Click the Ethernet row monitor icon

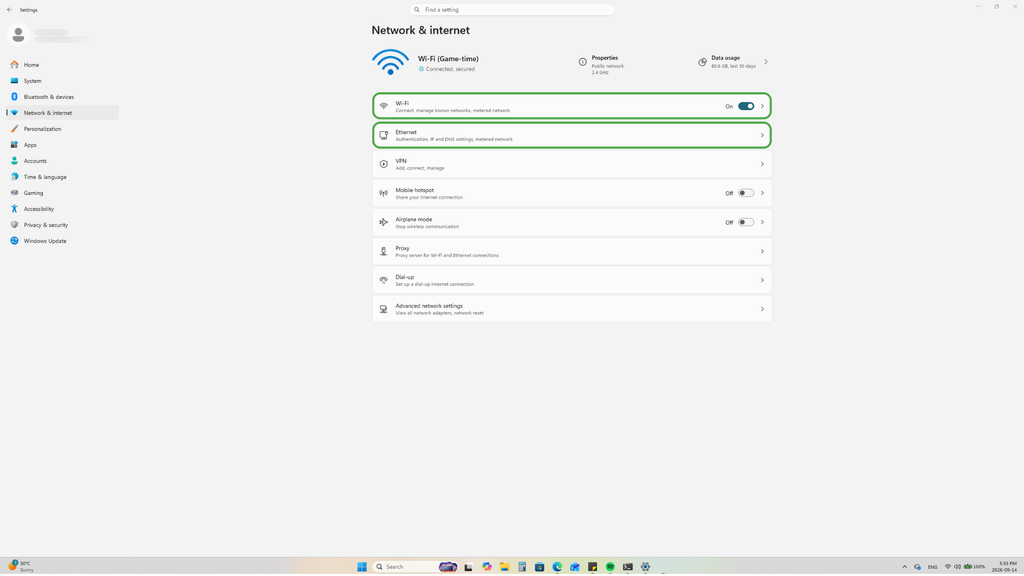pos(383,135)
